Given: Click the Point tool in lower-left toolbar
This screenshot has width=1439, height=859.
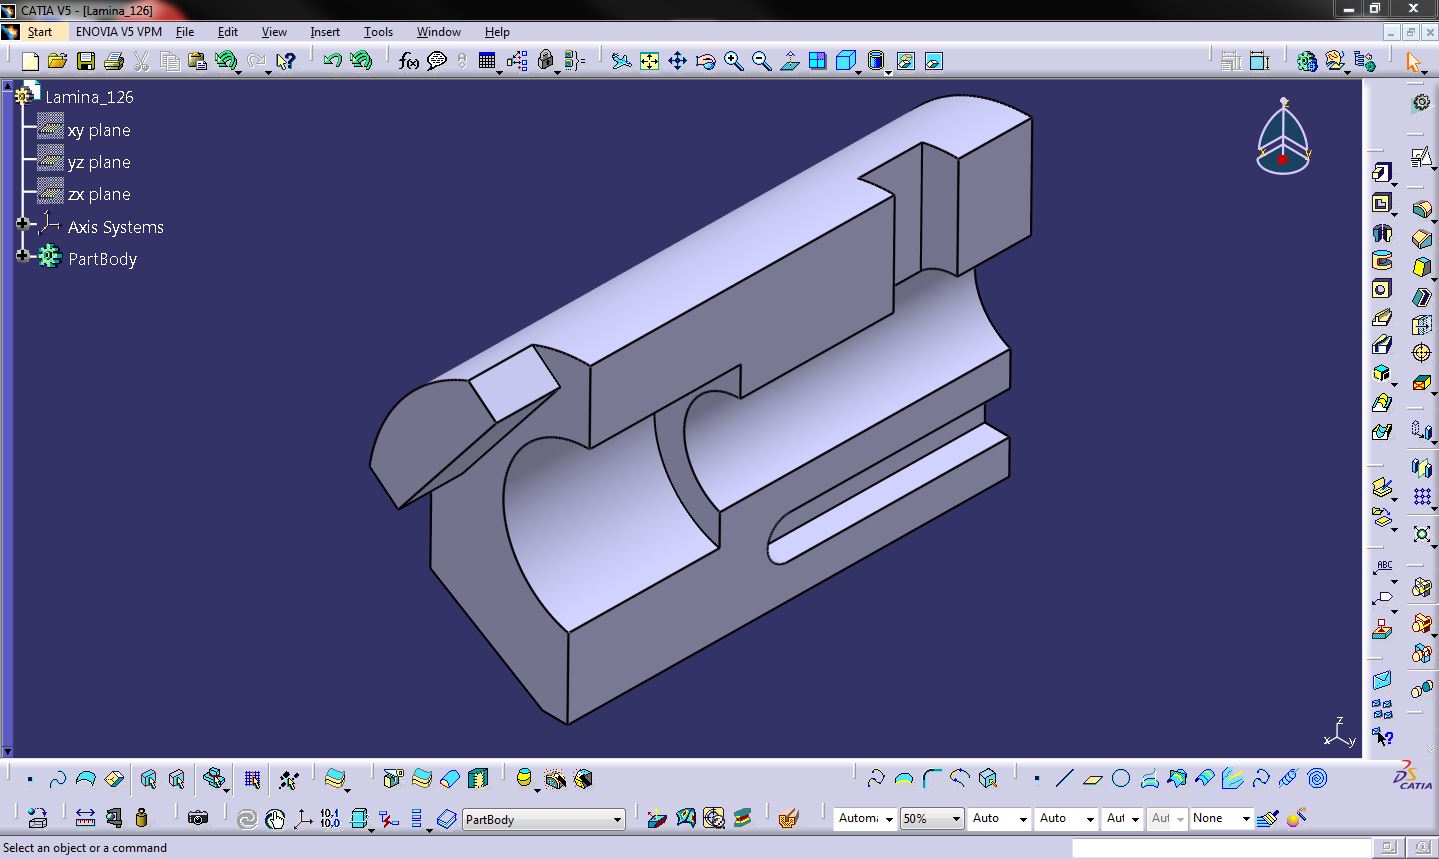Looking at the screenshot, I should click(x=30, y=778).
